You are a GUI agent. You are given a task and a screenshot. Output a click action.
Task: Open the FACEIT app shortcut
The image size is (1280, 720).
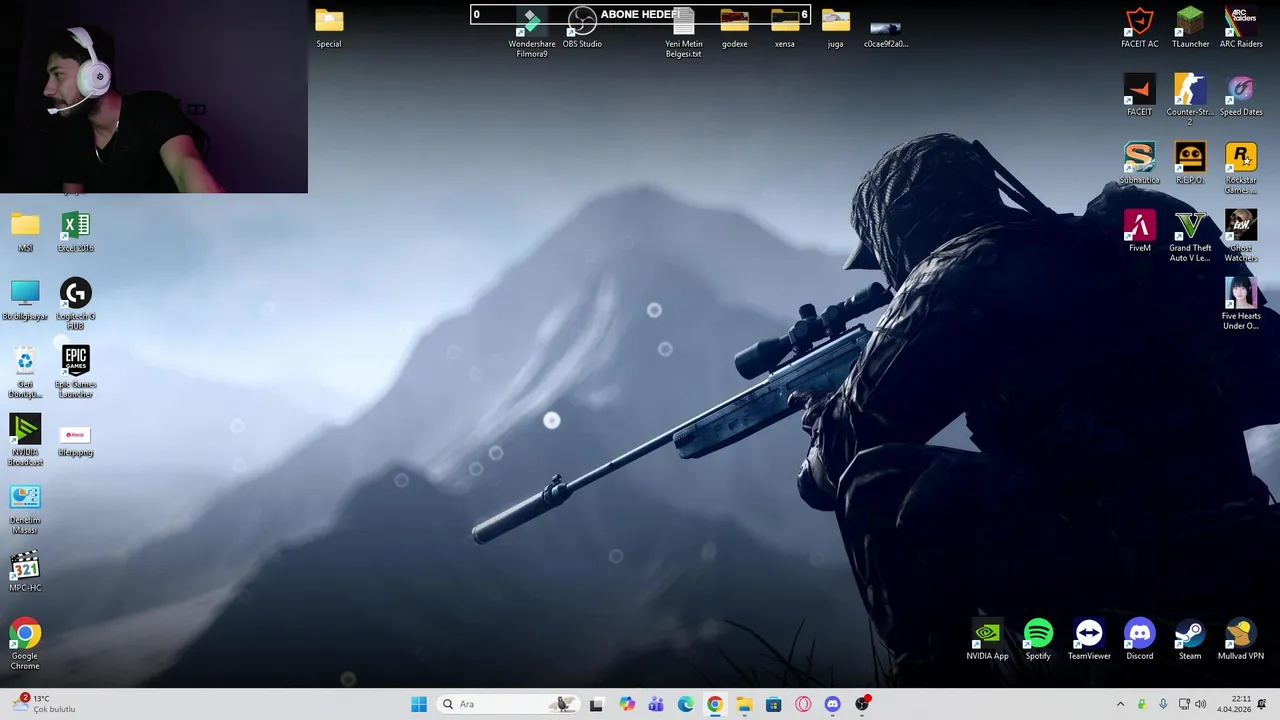click(x=1139, y=95)
